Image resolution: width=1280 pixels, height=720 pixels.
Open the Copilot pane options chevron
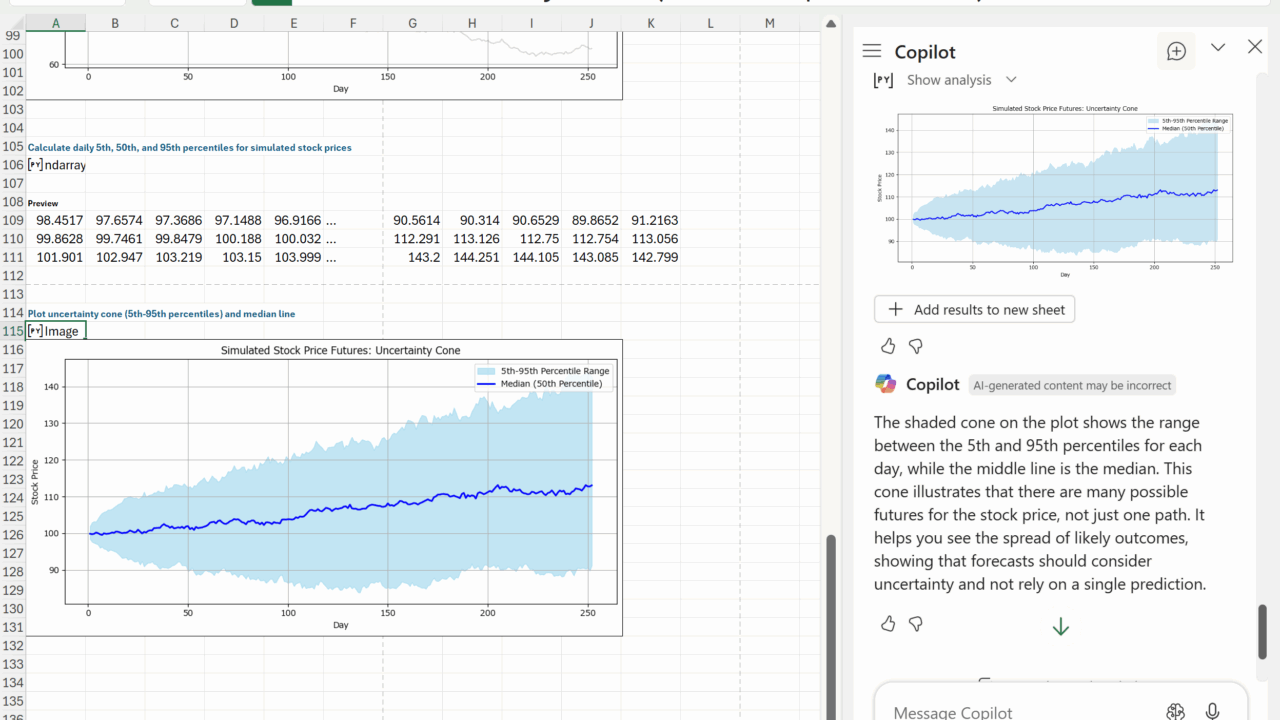pos(1218,47)
